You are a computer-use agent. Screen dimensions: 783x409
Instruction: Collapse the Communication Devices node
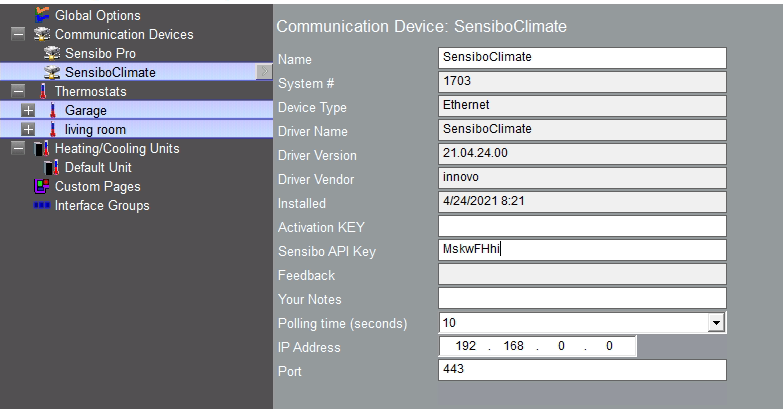click(18, 34)
